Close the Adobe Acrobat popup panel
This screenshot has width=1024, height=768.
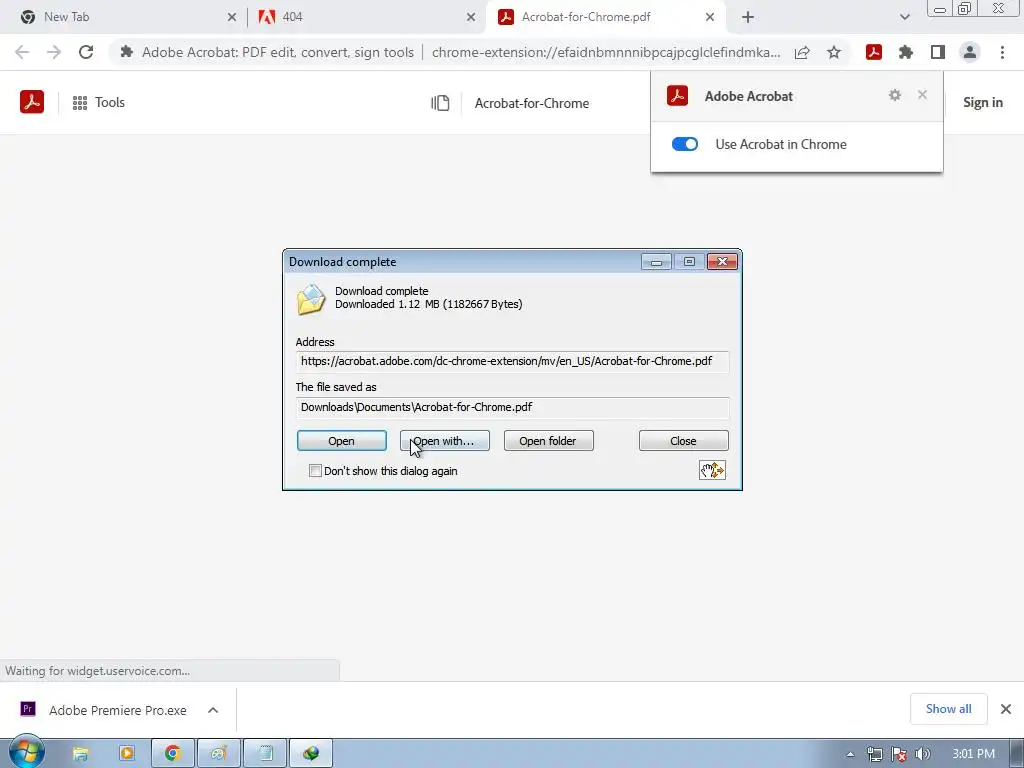click(922, 95)
